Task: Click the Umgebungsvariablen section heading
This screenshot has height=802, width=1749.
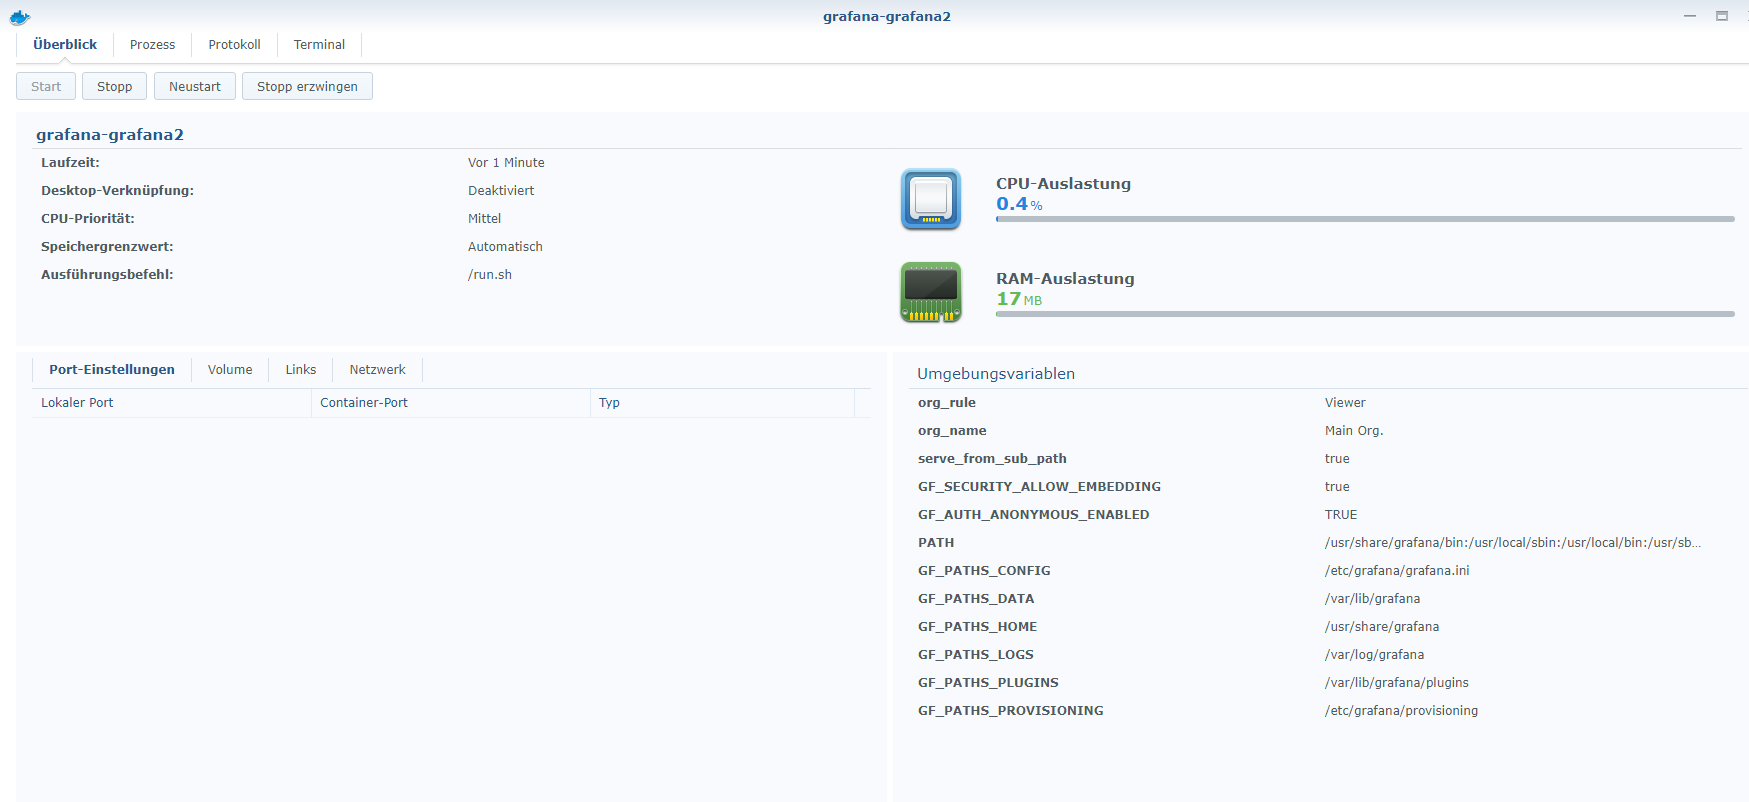Action: click(996, 373)
